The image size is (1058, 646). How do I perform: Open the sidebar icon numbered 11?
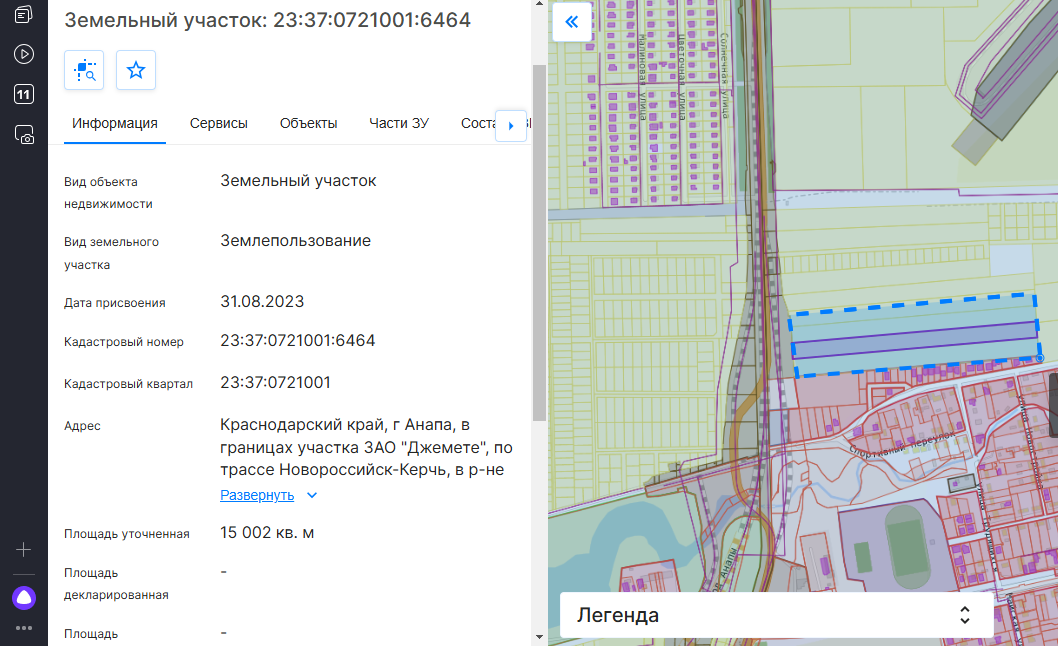pyautogui.click(x=24, y=95)
